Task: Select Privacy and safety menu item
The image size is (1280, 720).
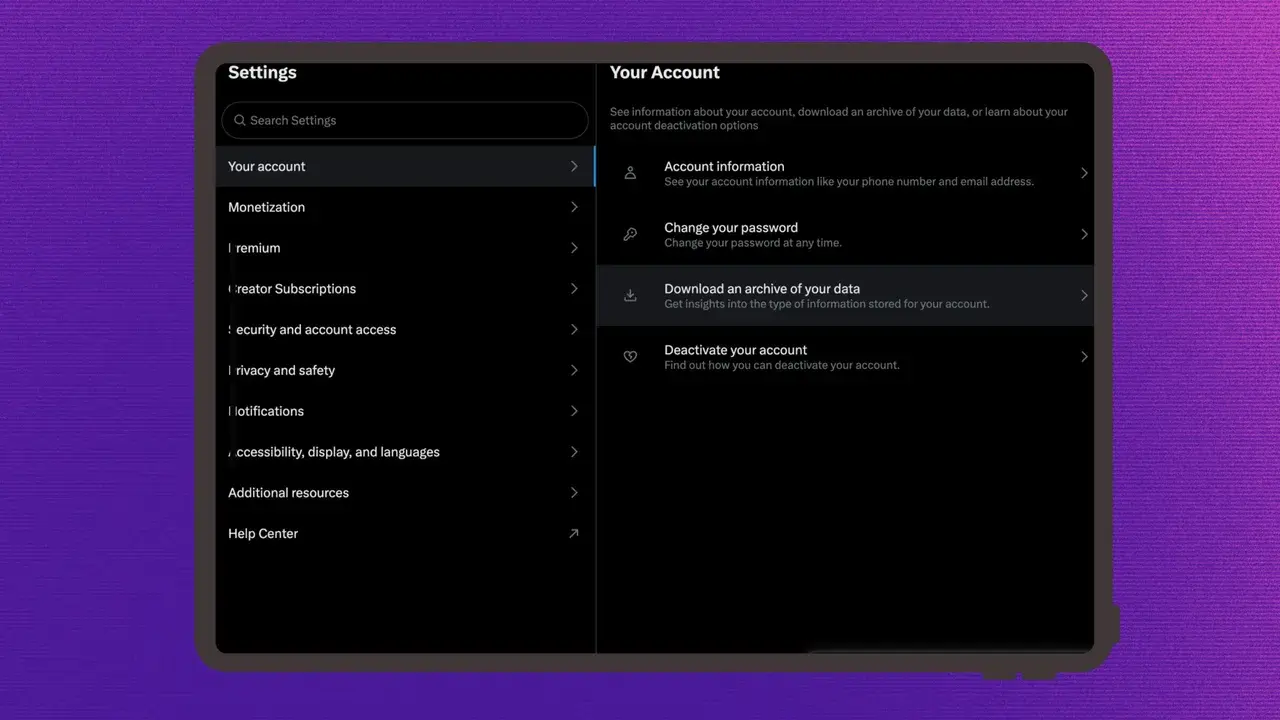Action: [282, 371]
